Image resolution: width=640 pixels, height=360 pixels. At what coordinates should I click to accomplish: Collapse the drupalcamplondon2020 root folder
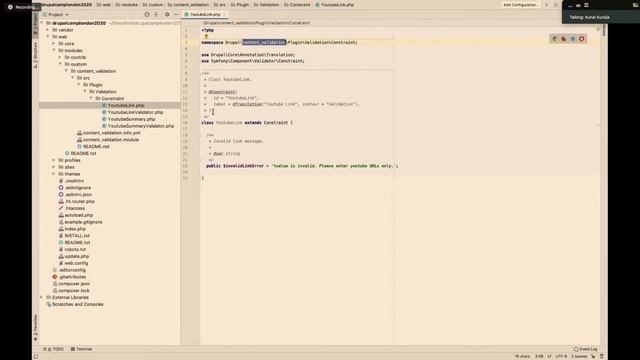(42, 23)
